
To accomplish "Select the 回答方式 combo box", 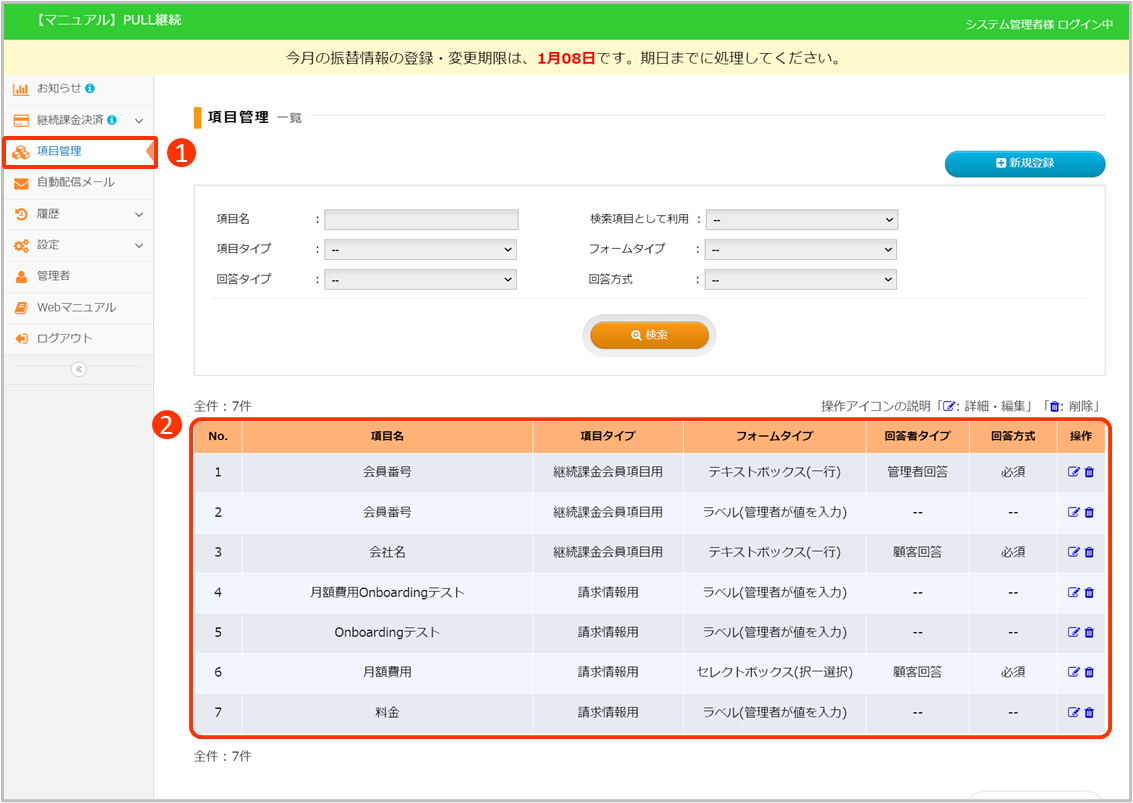I will (x=801, y=280).
